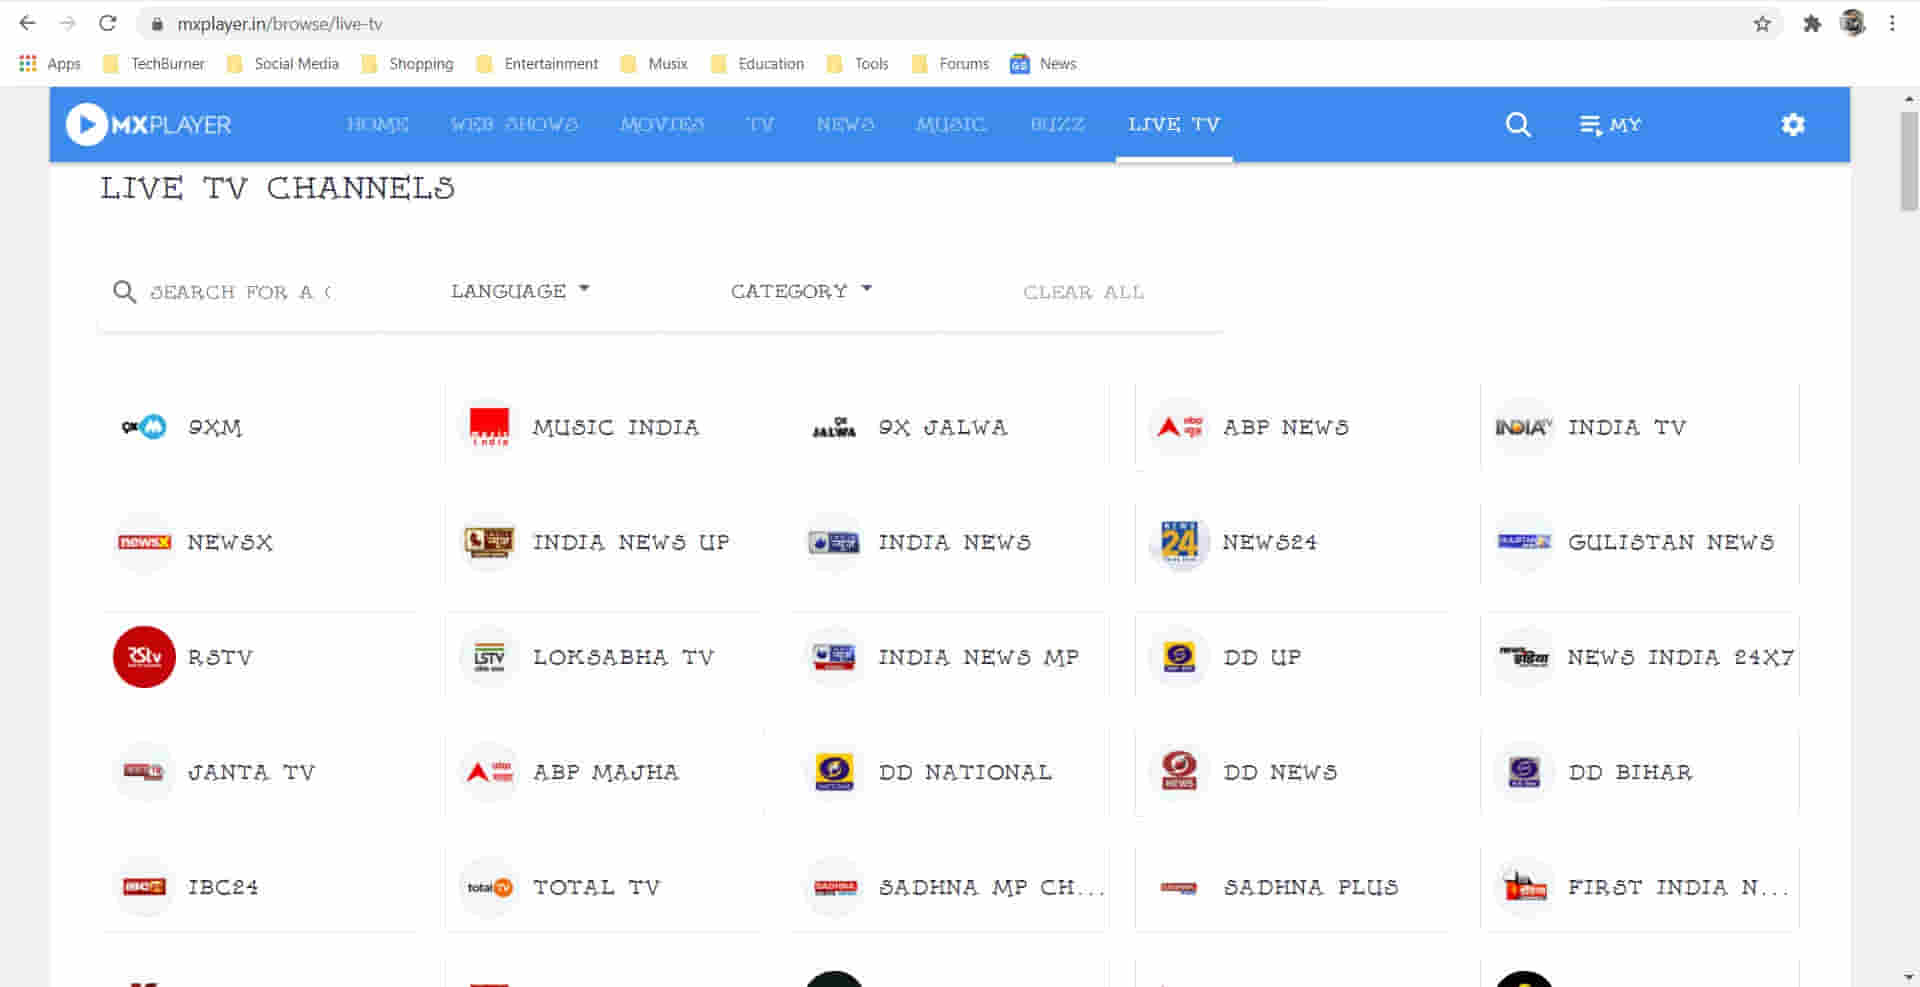Click the IBC24 channel logo
The height and width of the screenshot is (987, 1920).
144,887
